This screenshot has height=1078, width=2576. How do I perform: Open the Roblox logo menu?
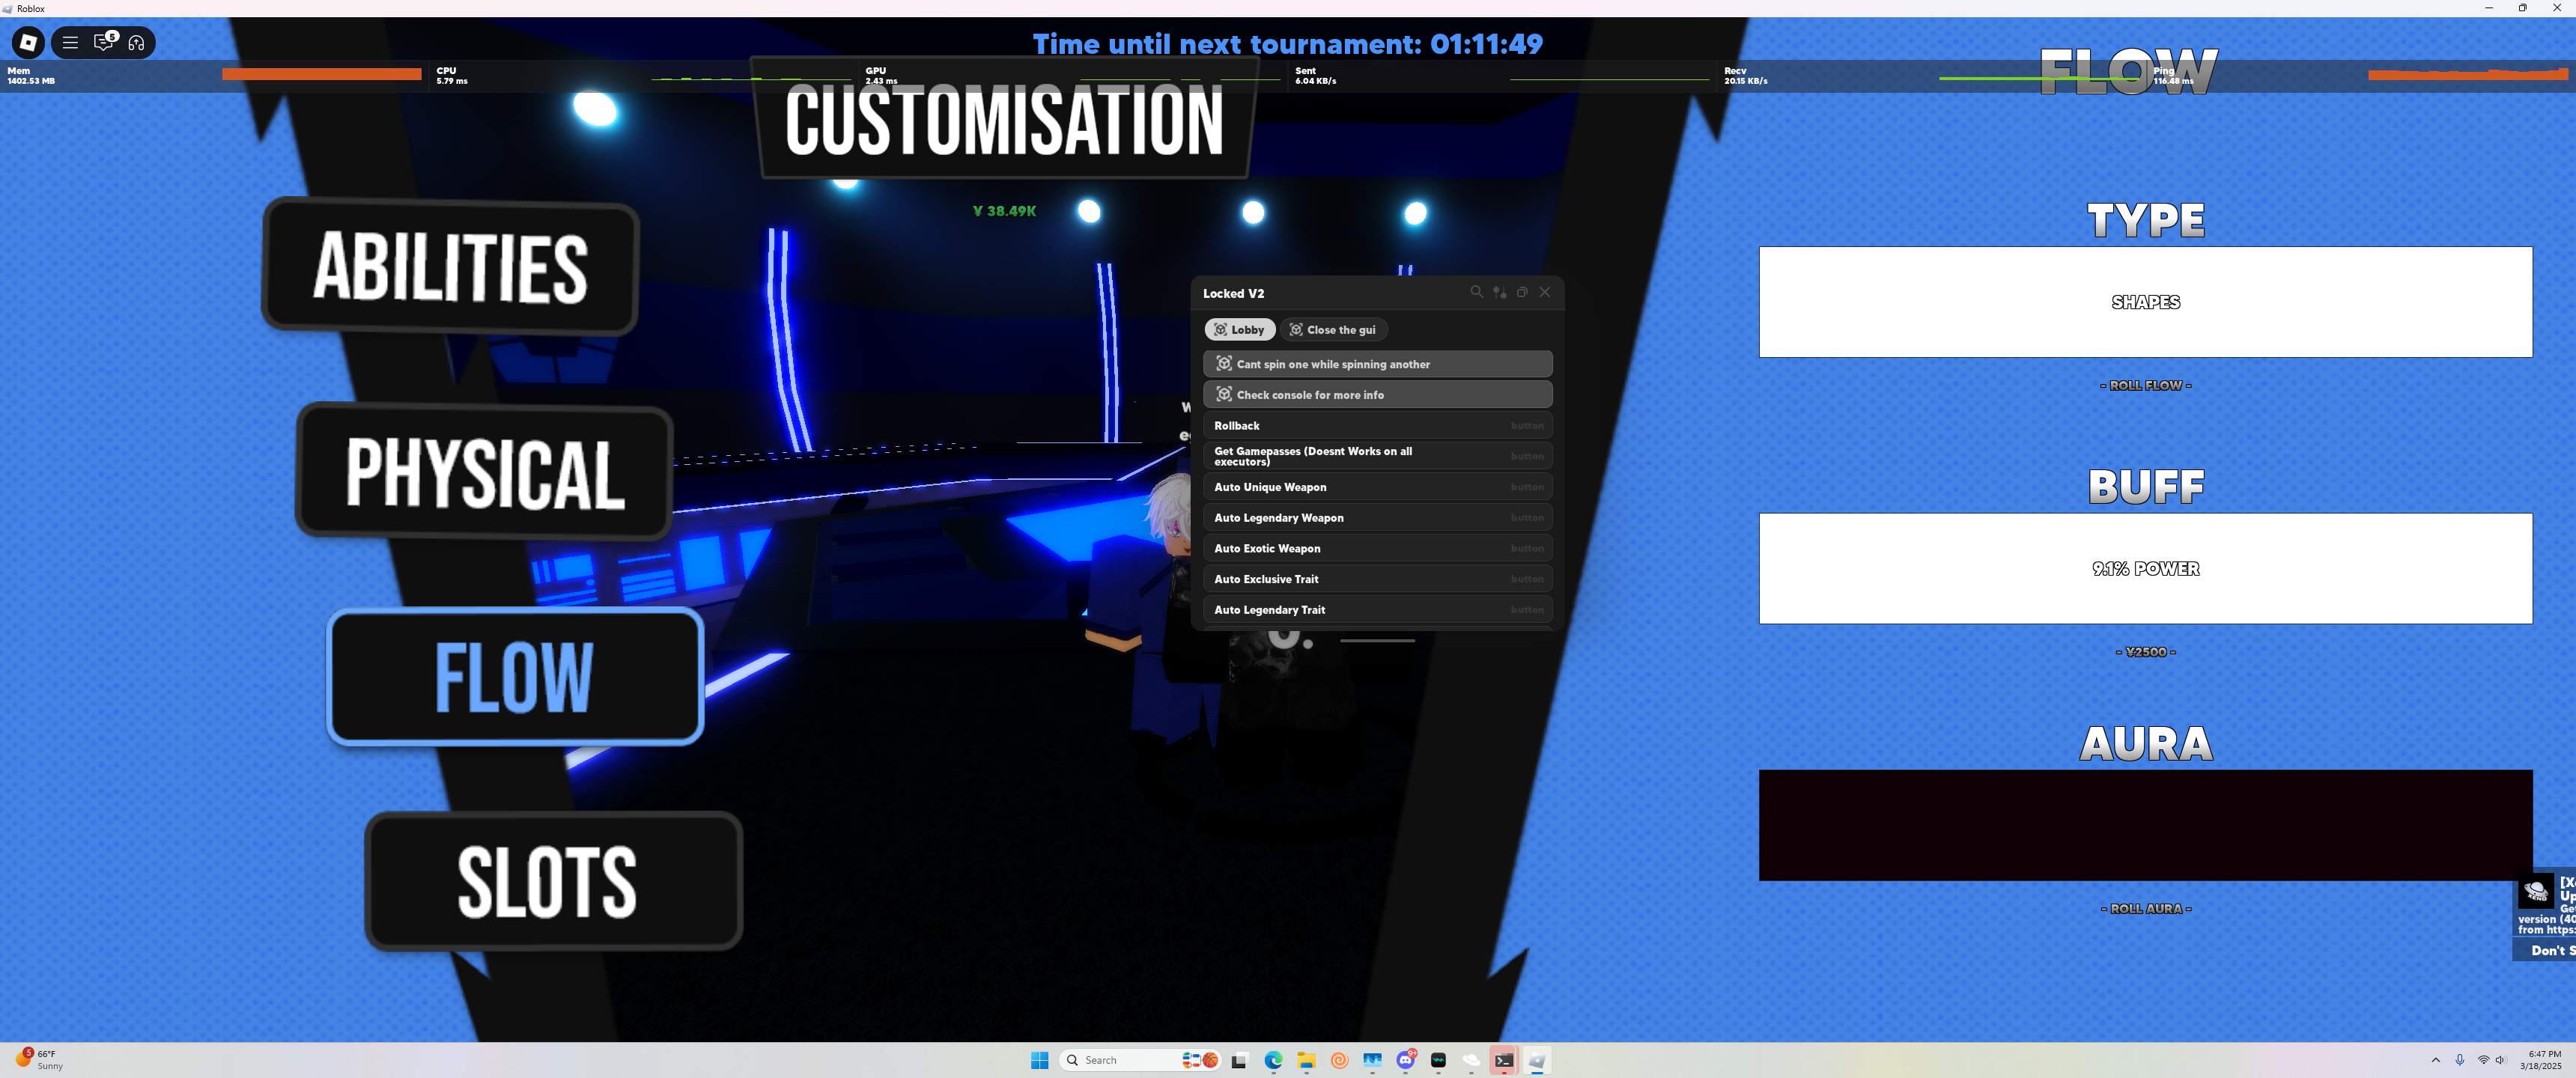click(x=28, y=42)
